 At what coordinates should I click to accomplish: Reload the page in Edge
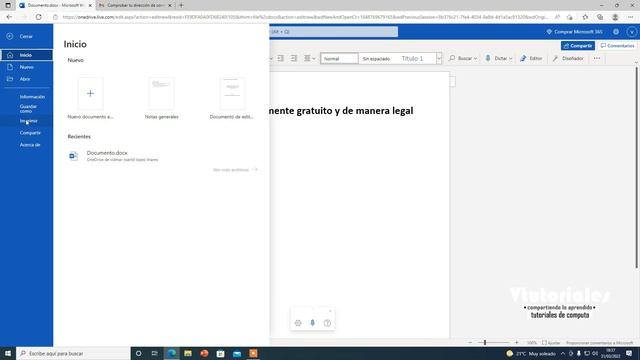coord(38,17)
